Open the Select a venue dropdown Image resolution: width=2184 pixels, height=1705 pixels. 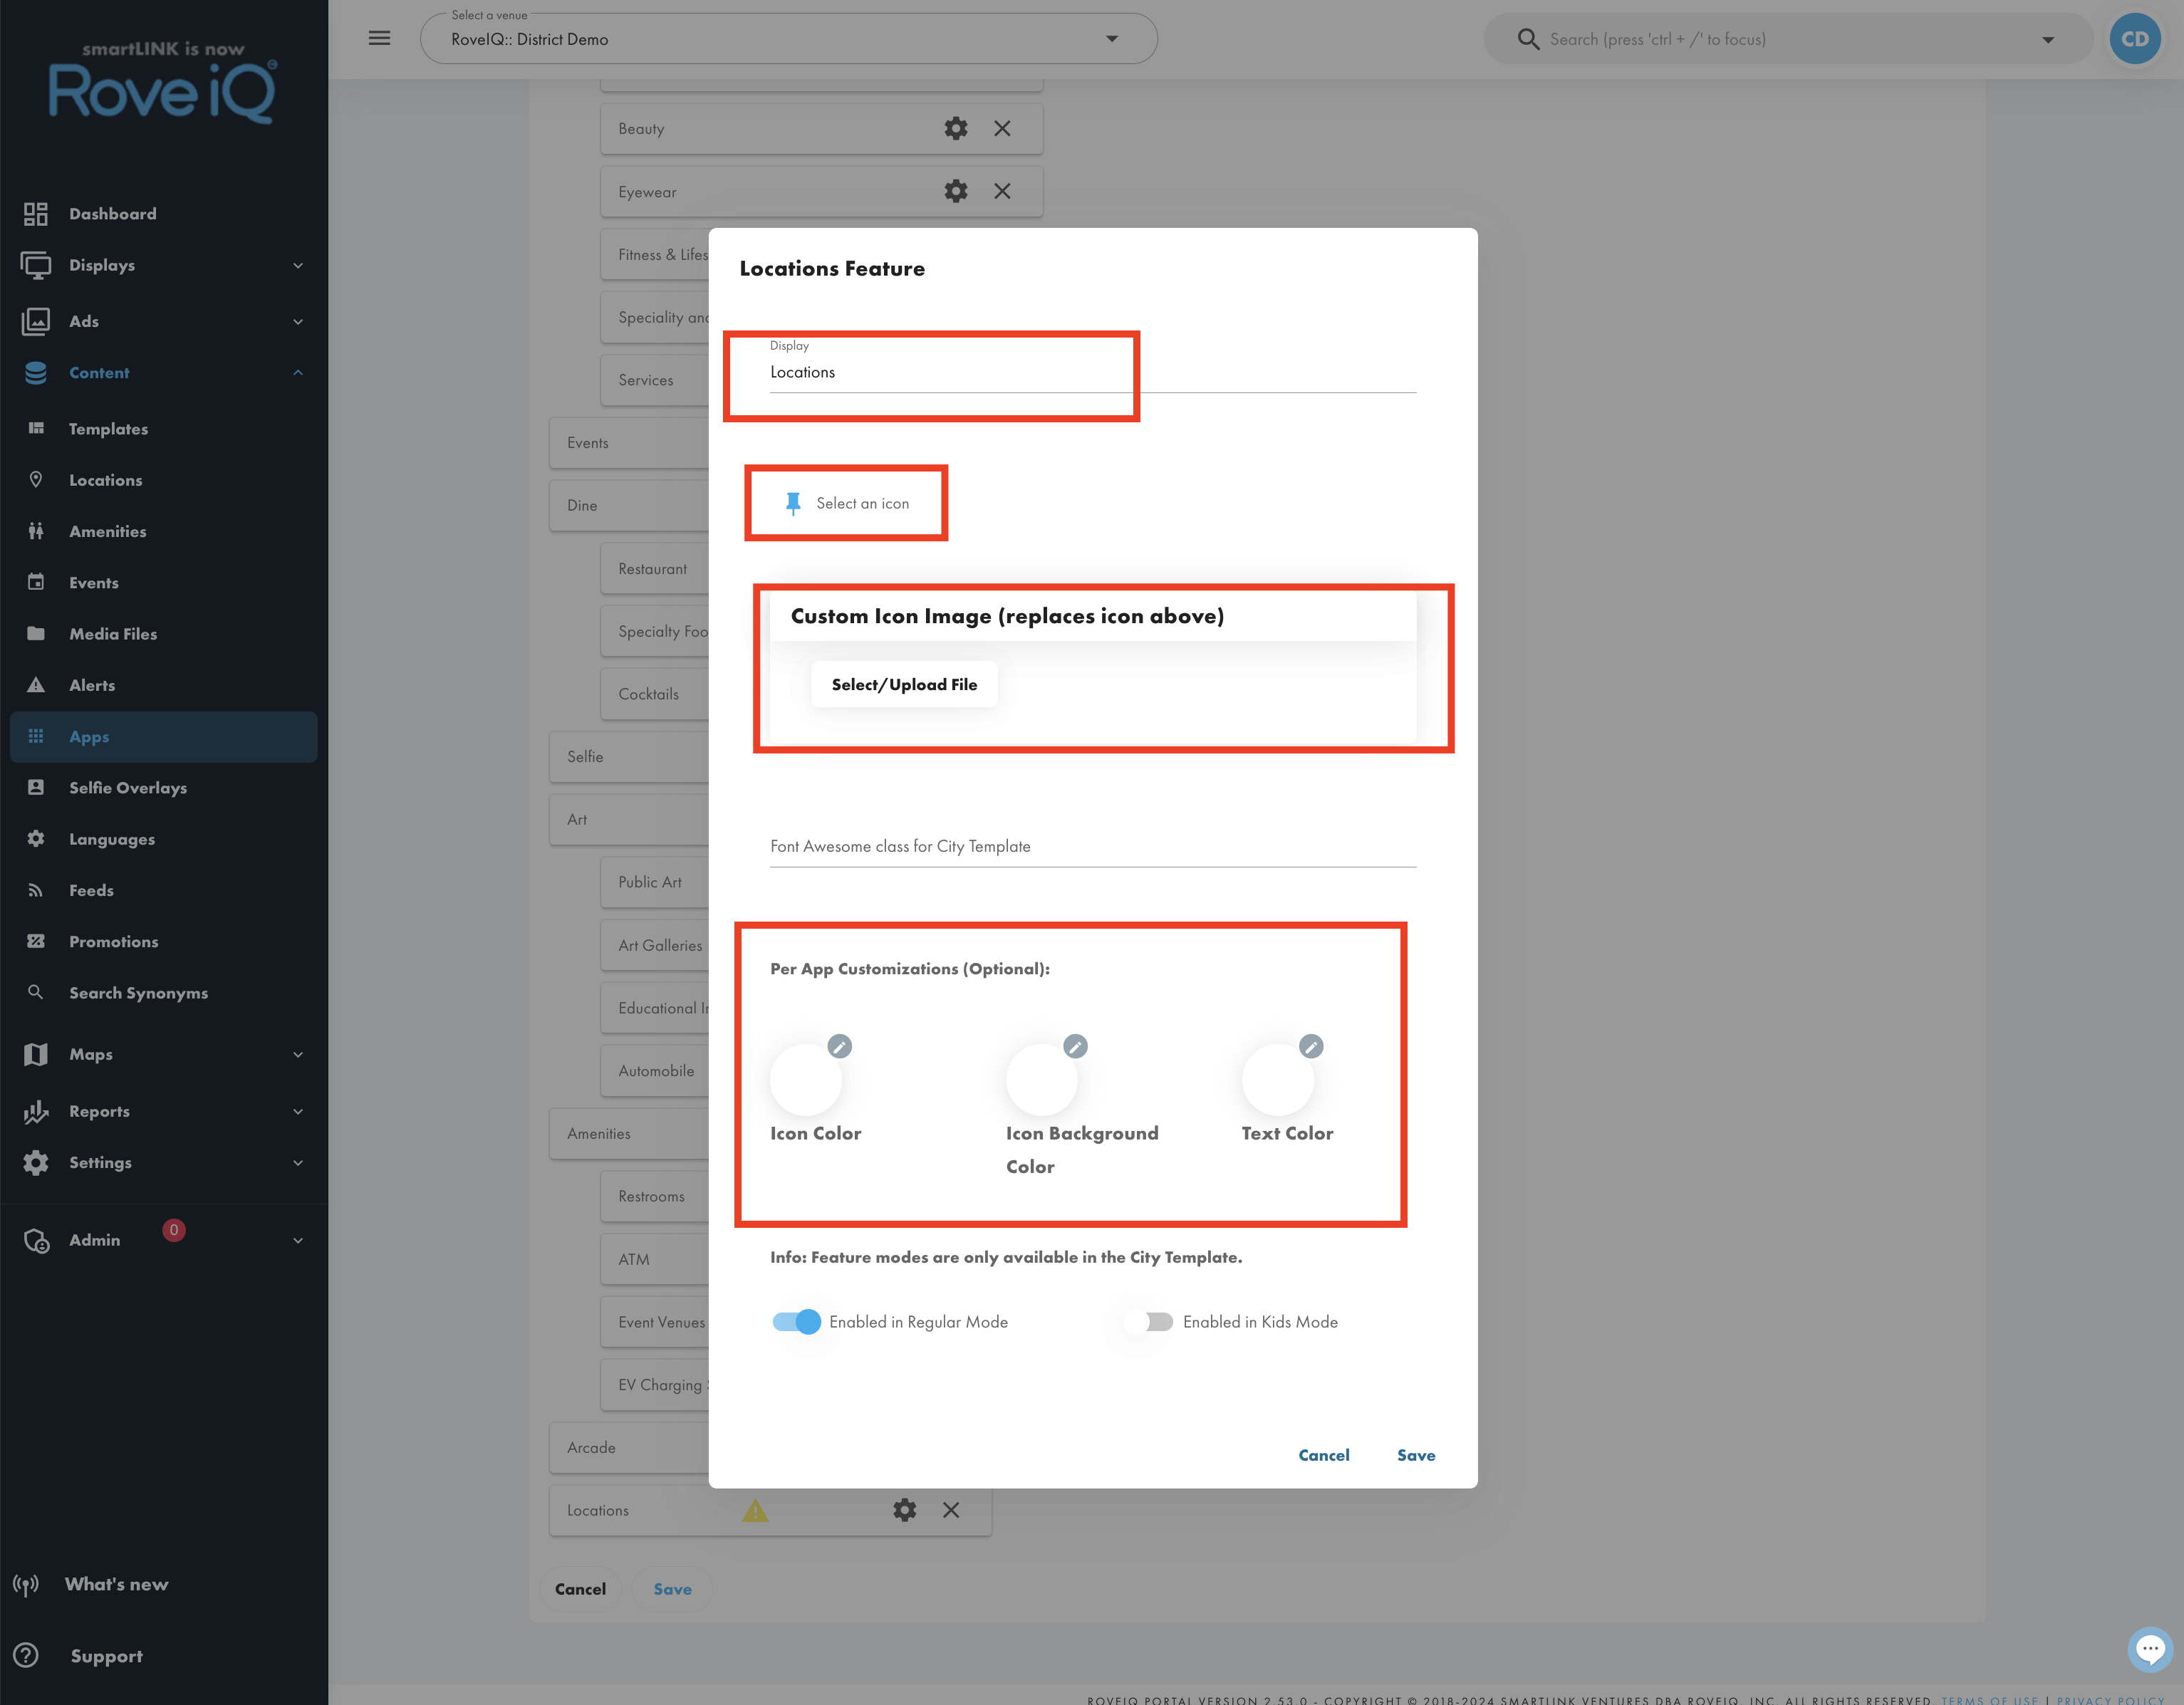point(789,39)
